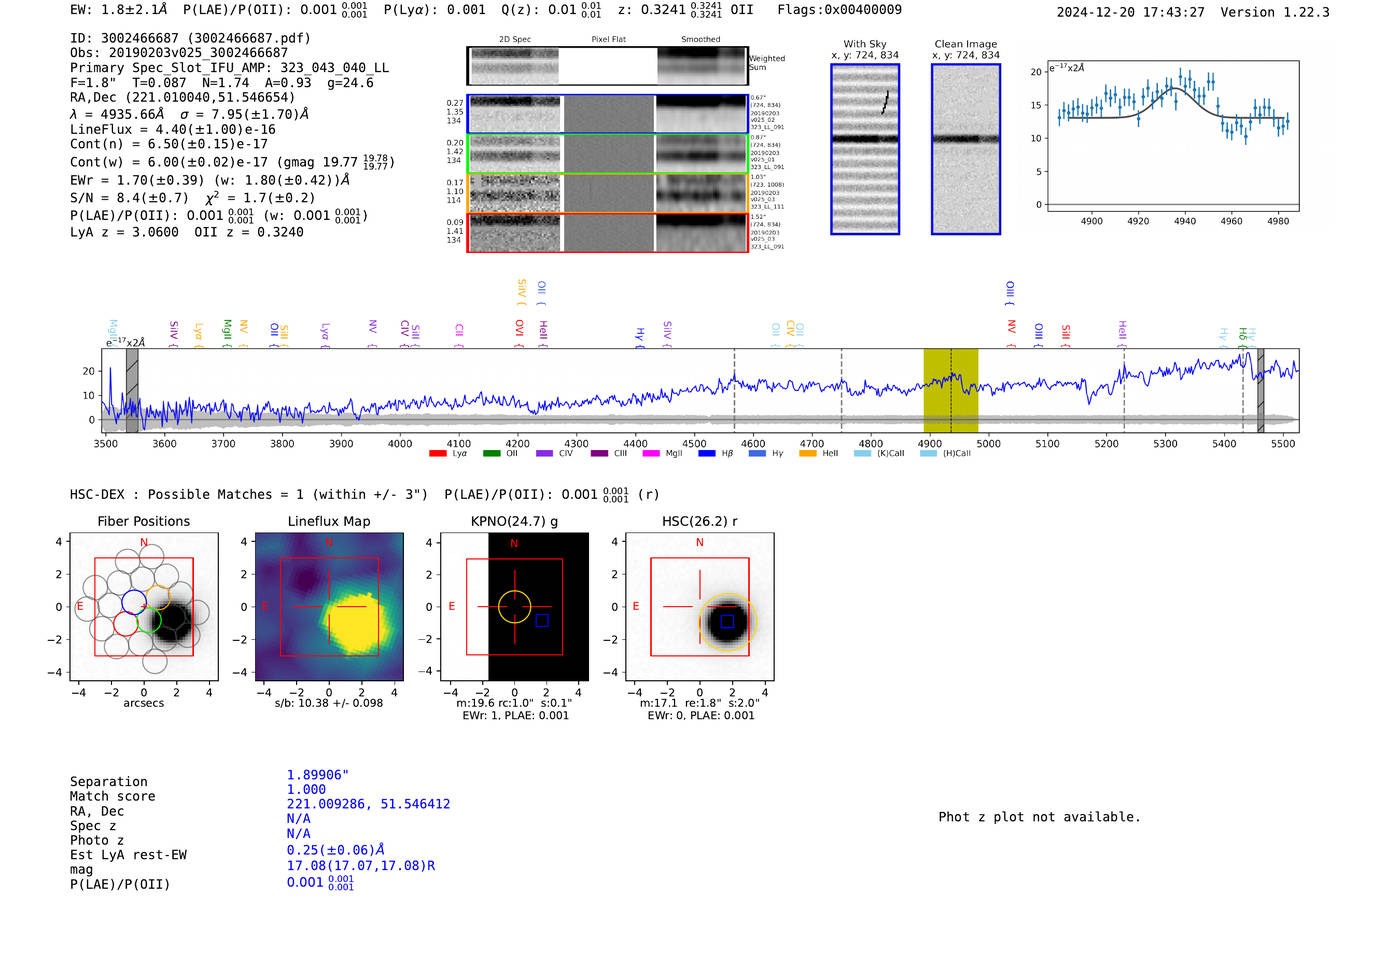Click the EWr = 1.70(±0.39) line
The image size is (1400, 953).
pyautogui.click(x=210, y=180)
